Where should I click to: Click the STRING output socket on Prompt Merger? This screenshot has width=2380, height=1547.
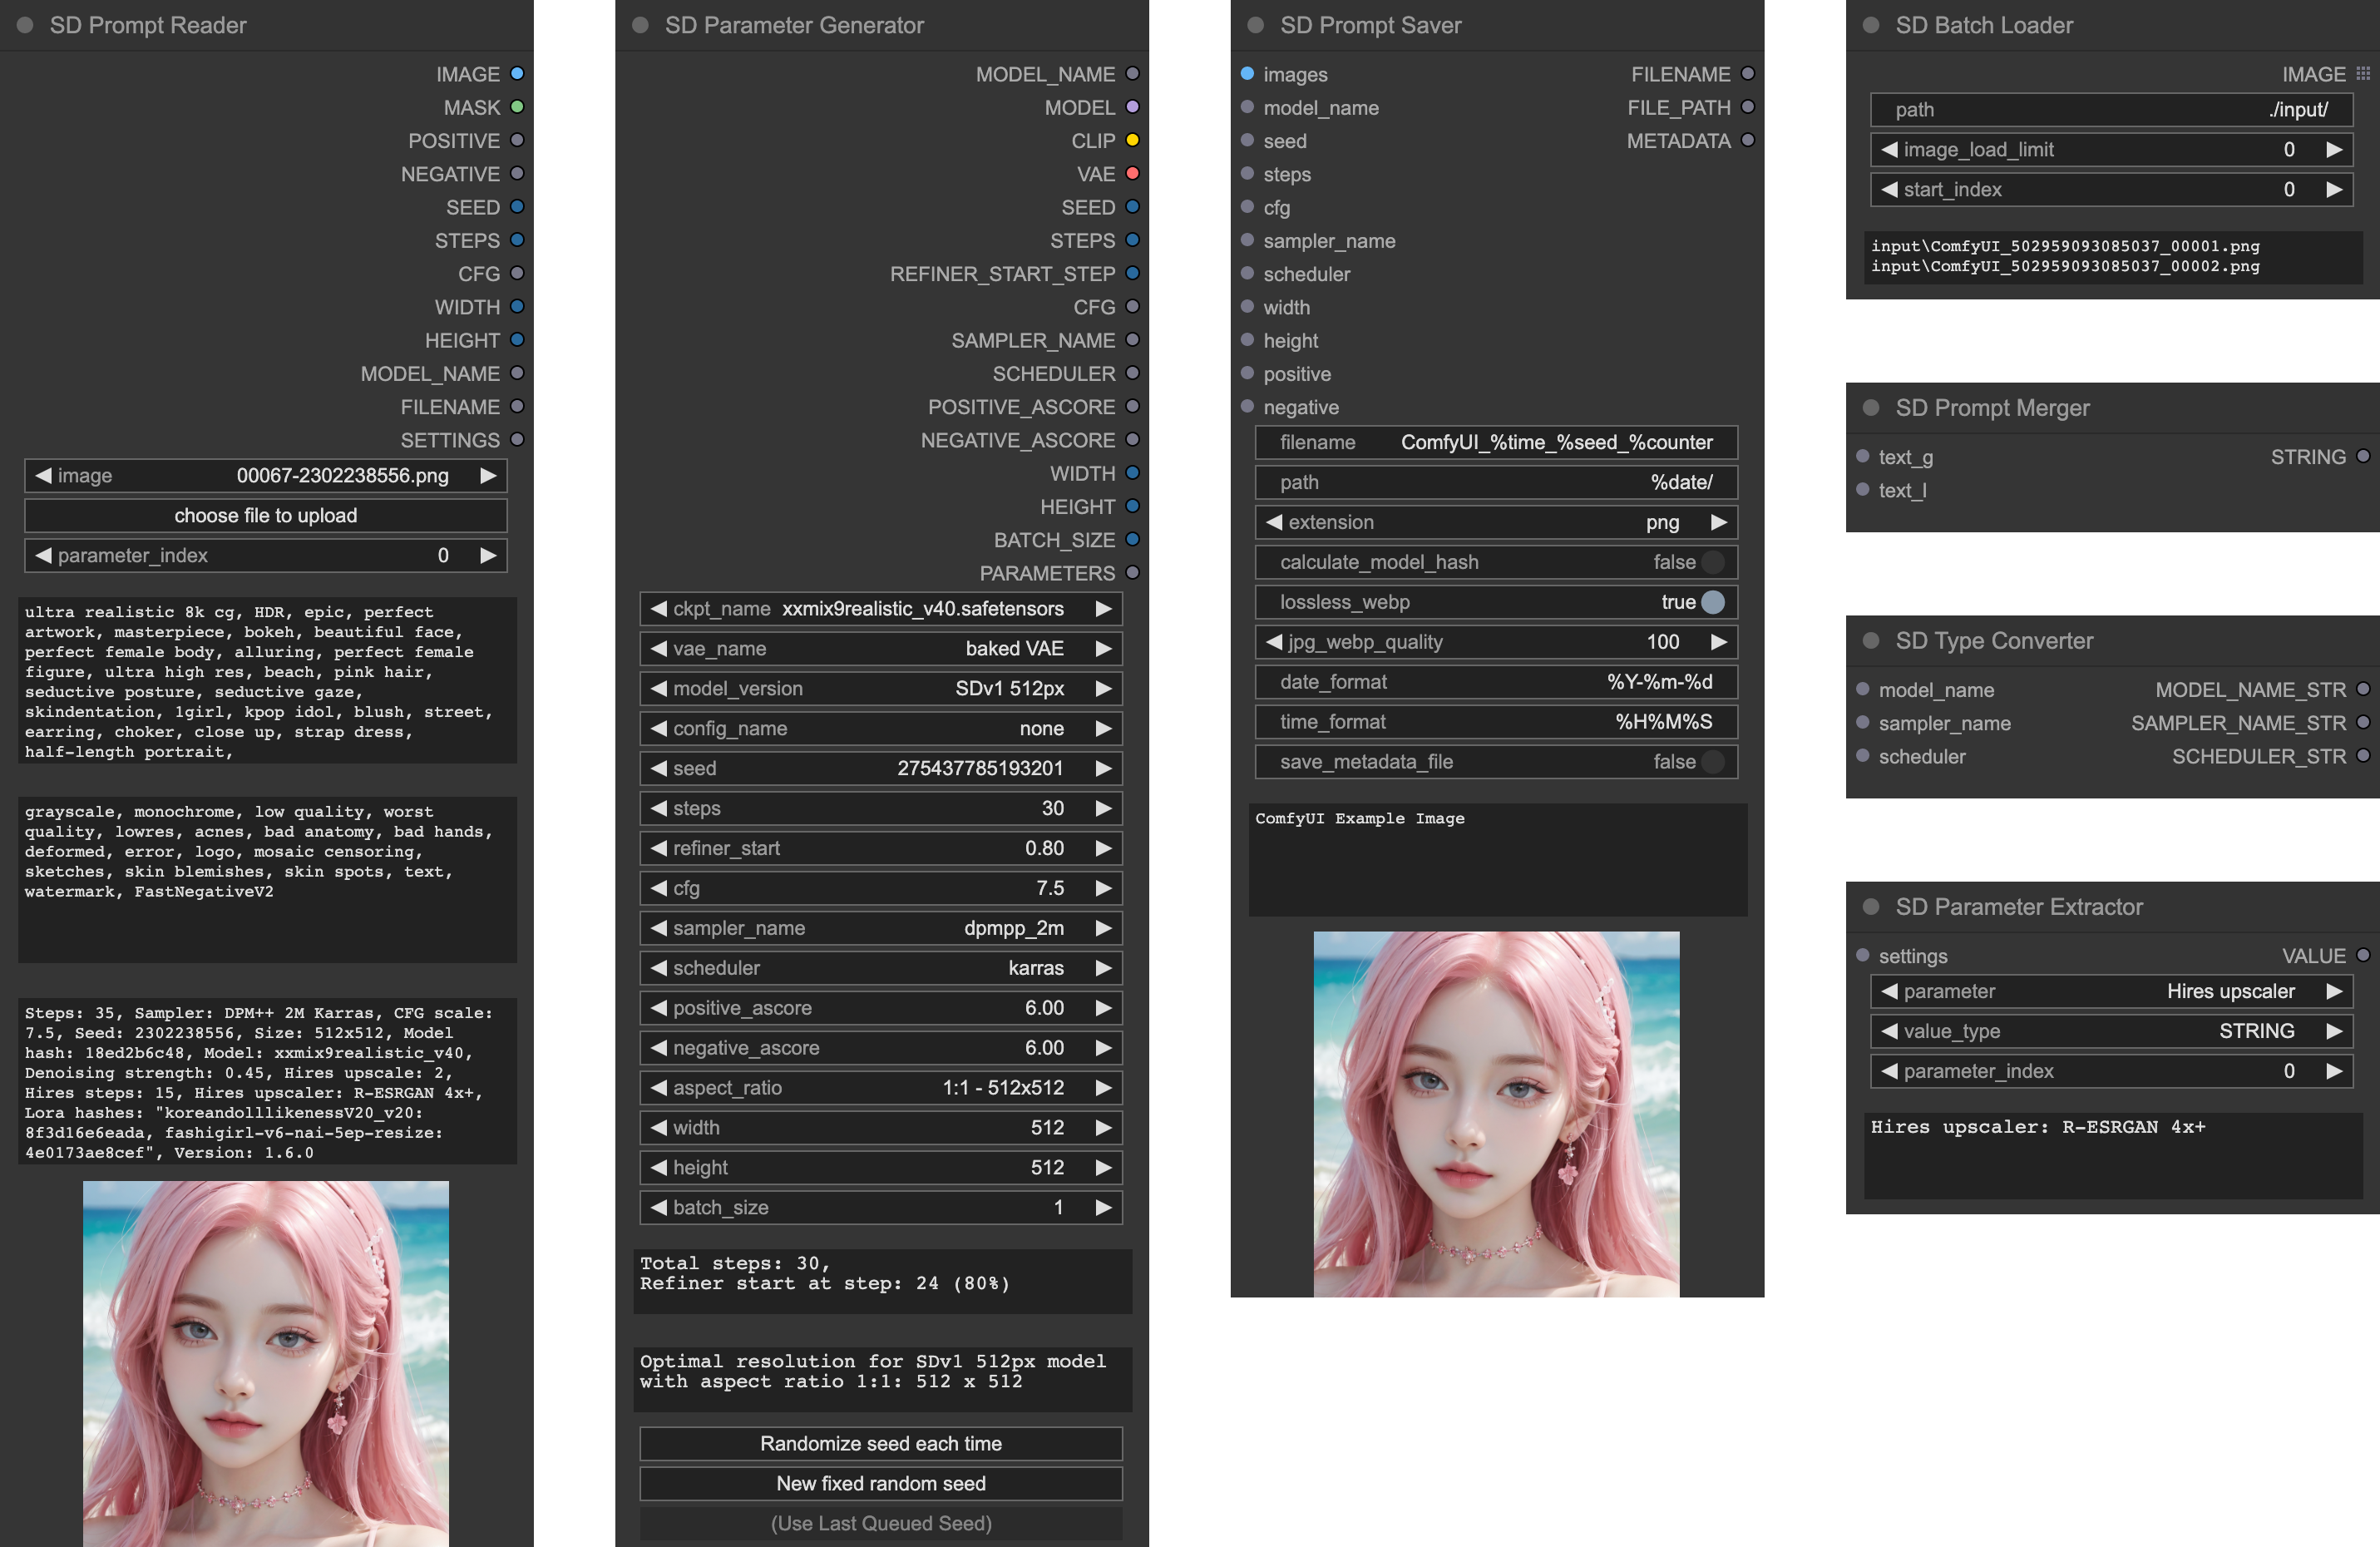tap(2362, 457)
